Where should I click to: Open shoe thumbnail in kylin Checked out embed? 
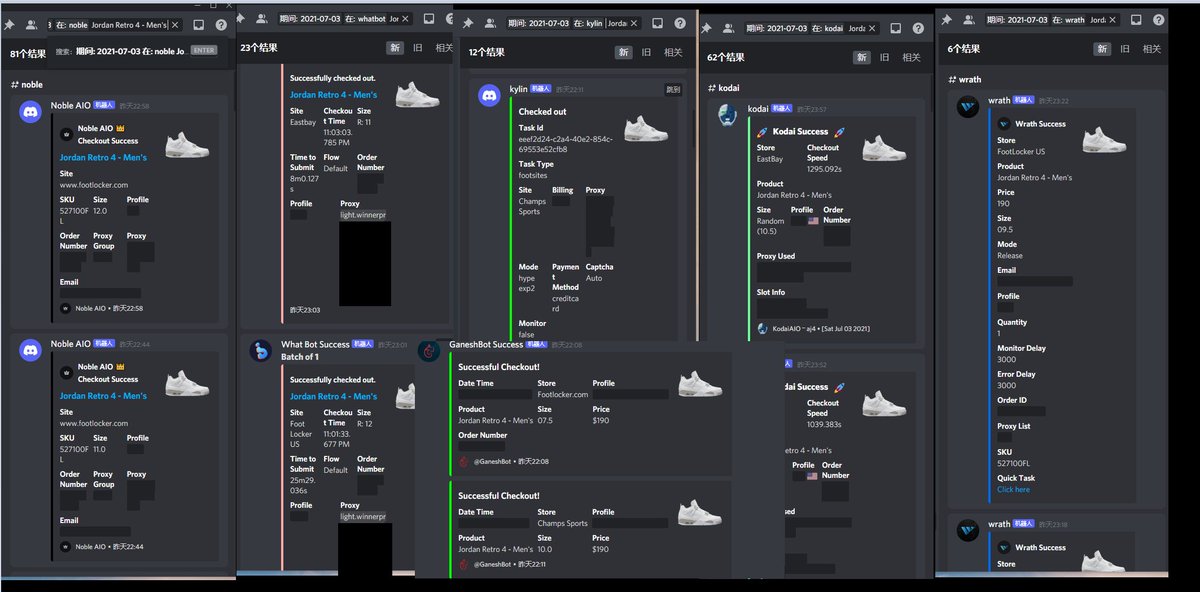(x=646, y=128)
